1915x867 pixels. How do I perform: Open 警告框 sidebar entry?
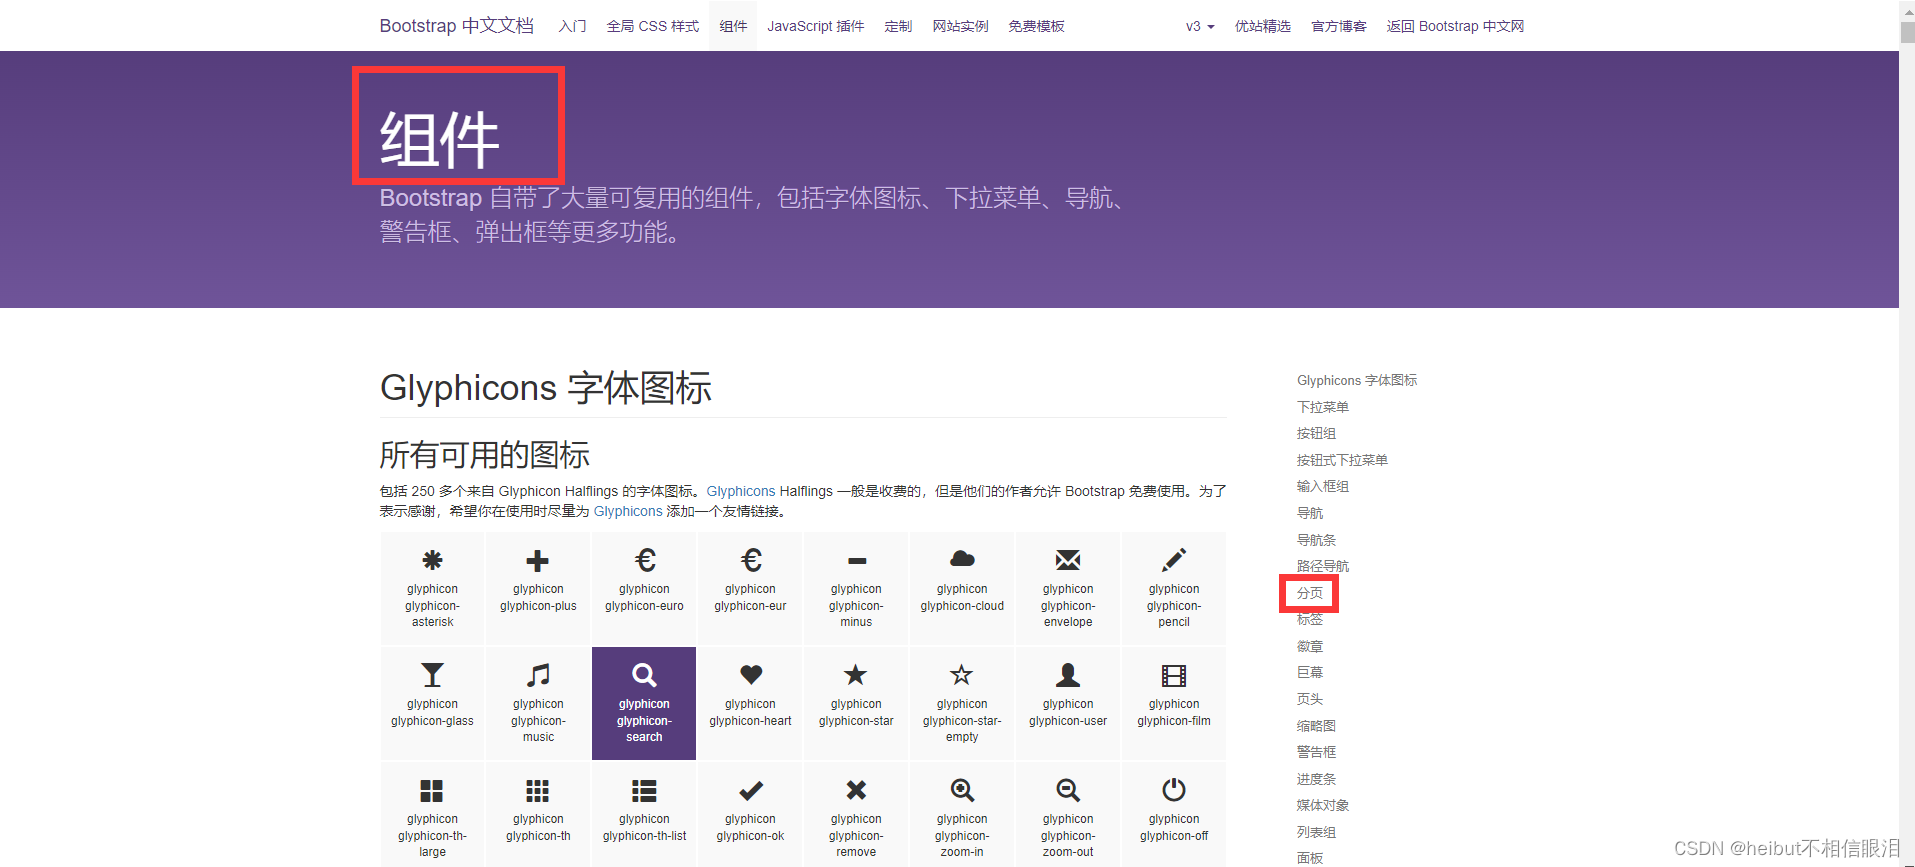pyautogui.click(x=1316, y=752)
